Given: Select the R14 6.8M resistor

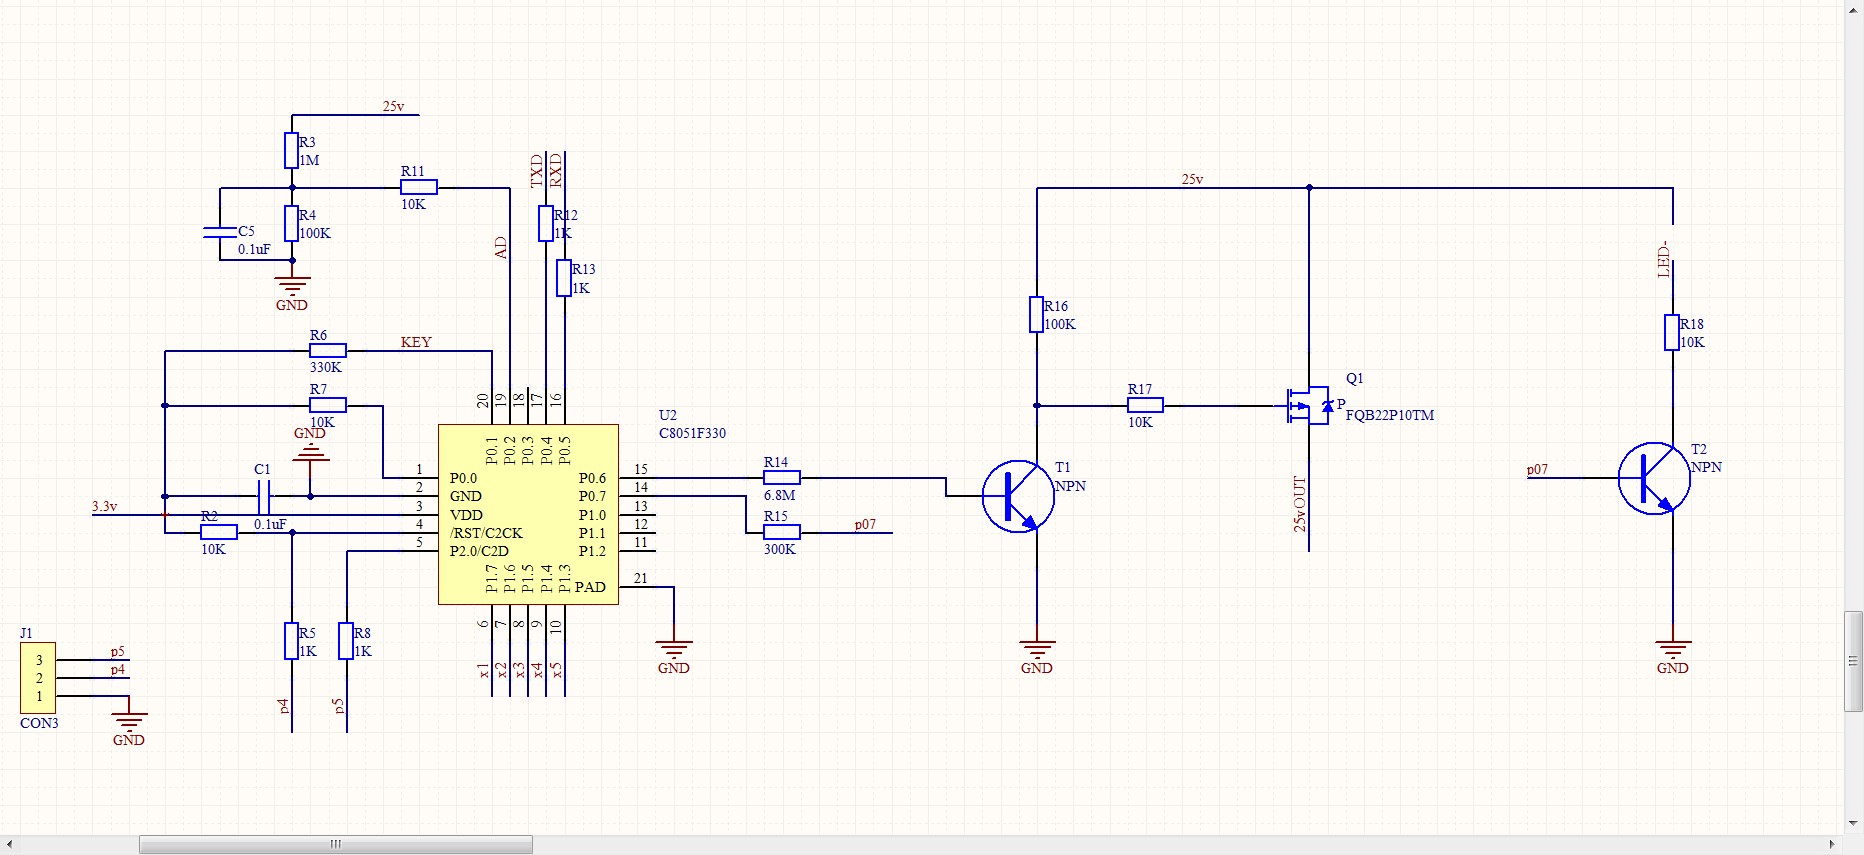Looking at the screenshot, I should (781, 478).
